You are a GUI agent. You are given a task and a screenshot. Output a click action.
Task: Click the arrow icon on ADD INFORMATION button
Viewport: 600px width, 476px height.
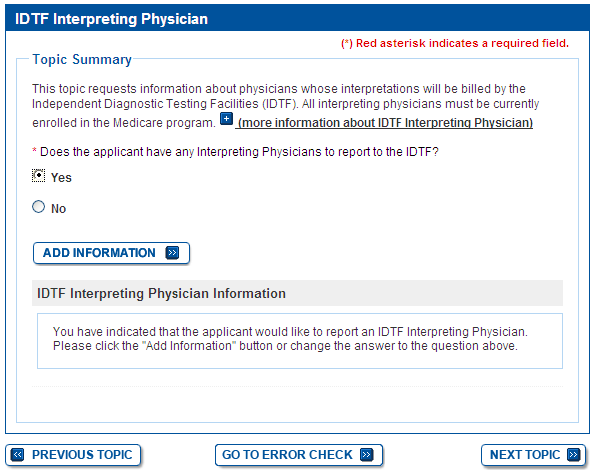tap(172, 253)
